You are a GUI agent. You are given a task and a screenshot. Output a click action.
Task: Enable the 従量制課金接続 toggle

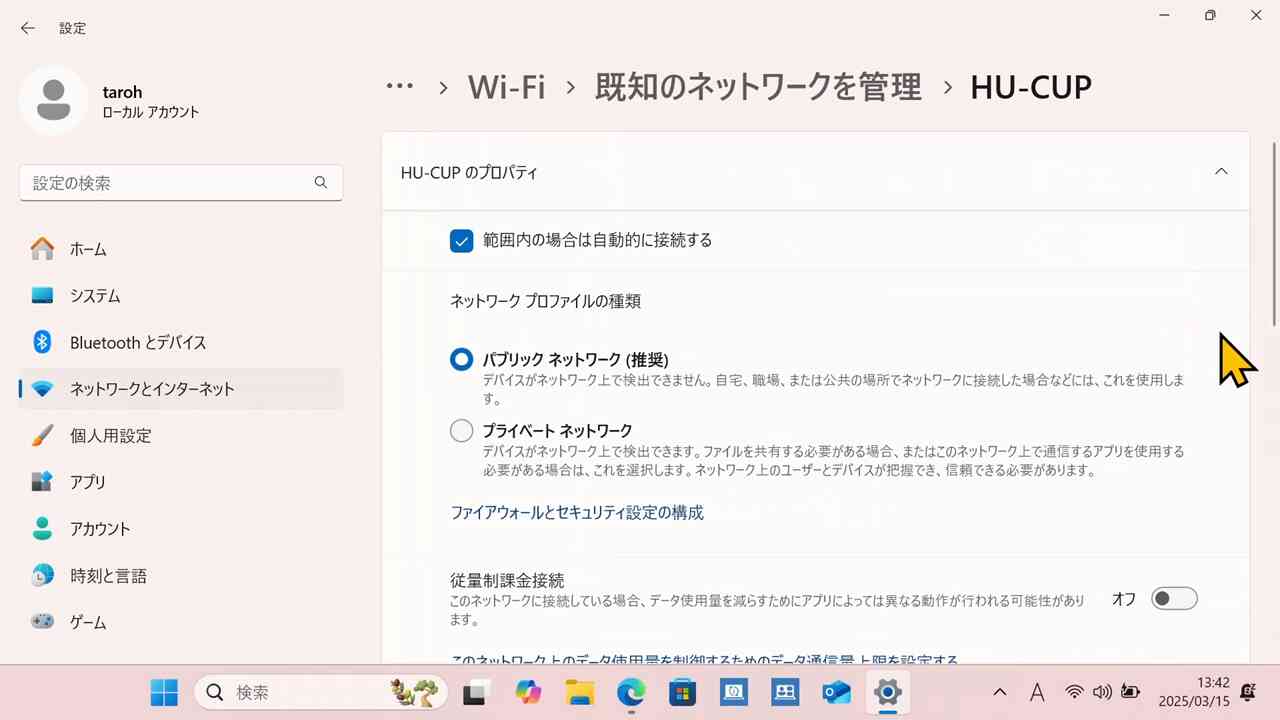pos(1173,598)
